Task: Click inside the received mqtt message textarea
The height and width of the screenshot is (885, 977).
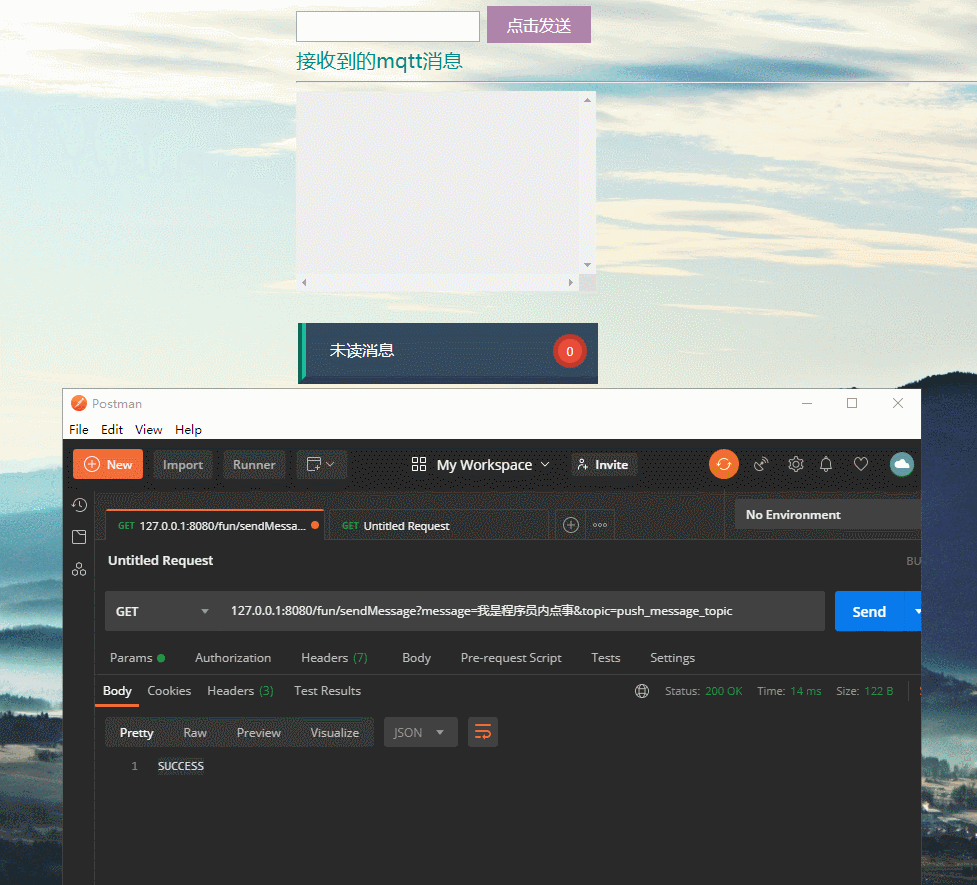Action: [437, 183]
